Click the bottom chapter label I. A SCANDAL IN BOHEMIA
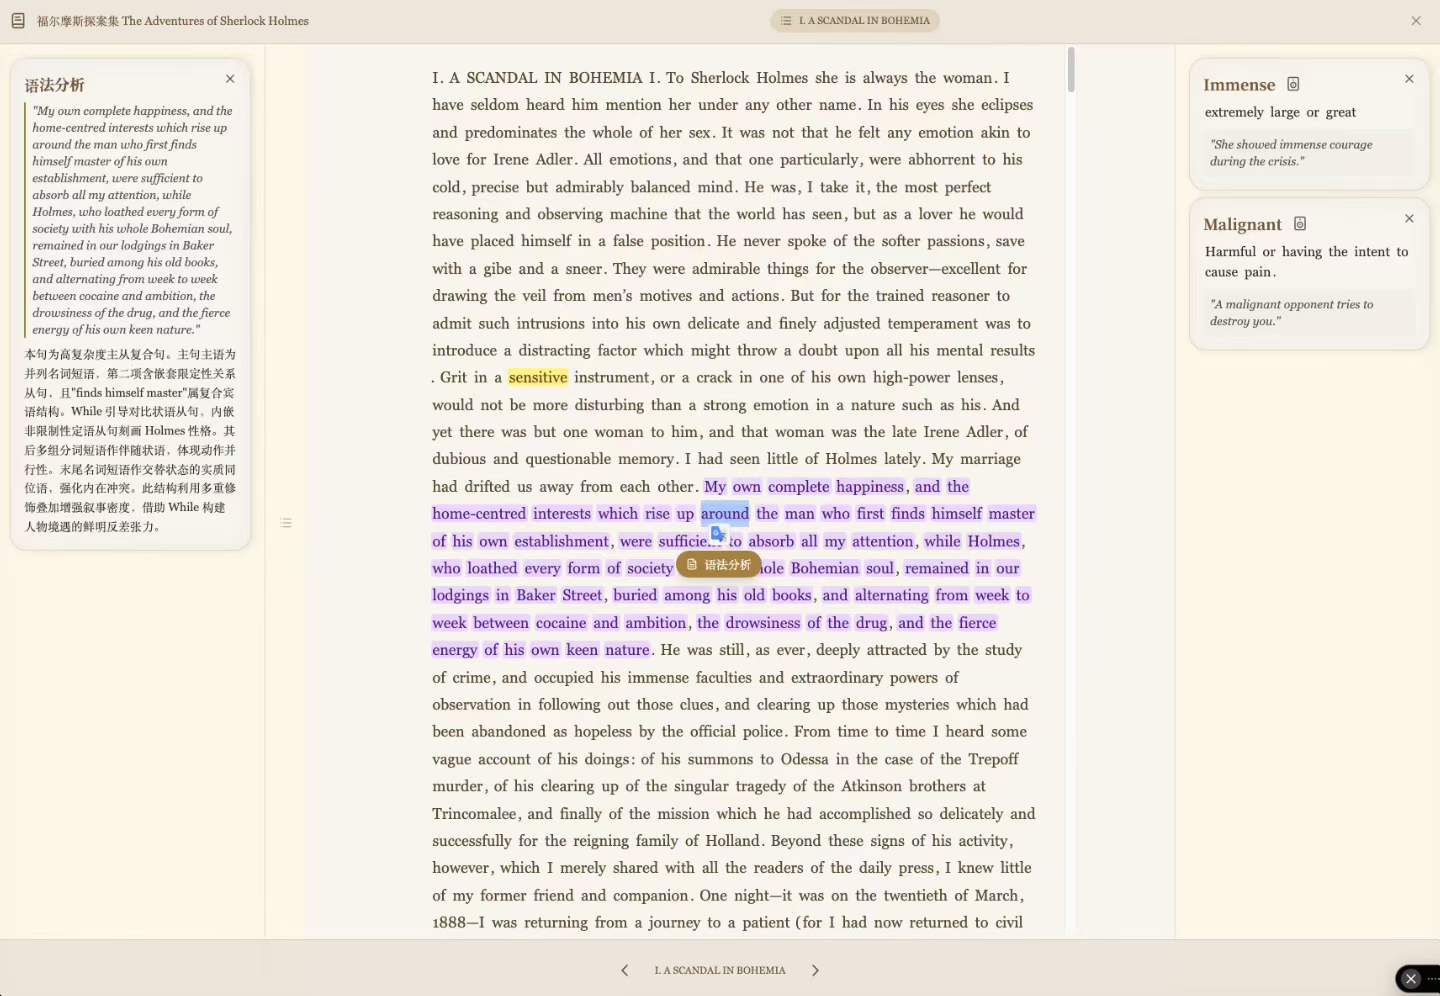Screen dimensions: 1440x996 click(720, 970)
